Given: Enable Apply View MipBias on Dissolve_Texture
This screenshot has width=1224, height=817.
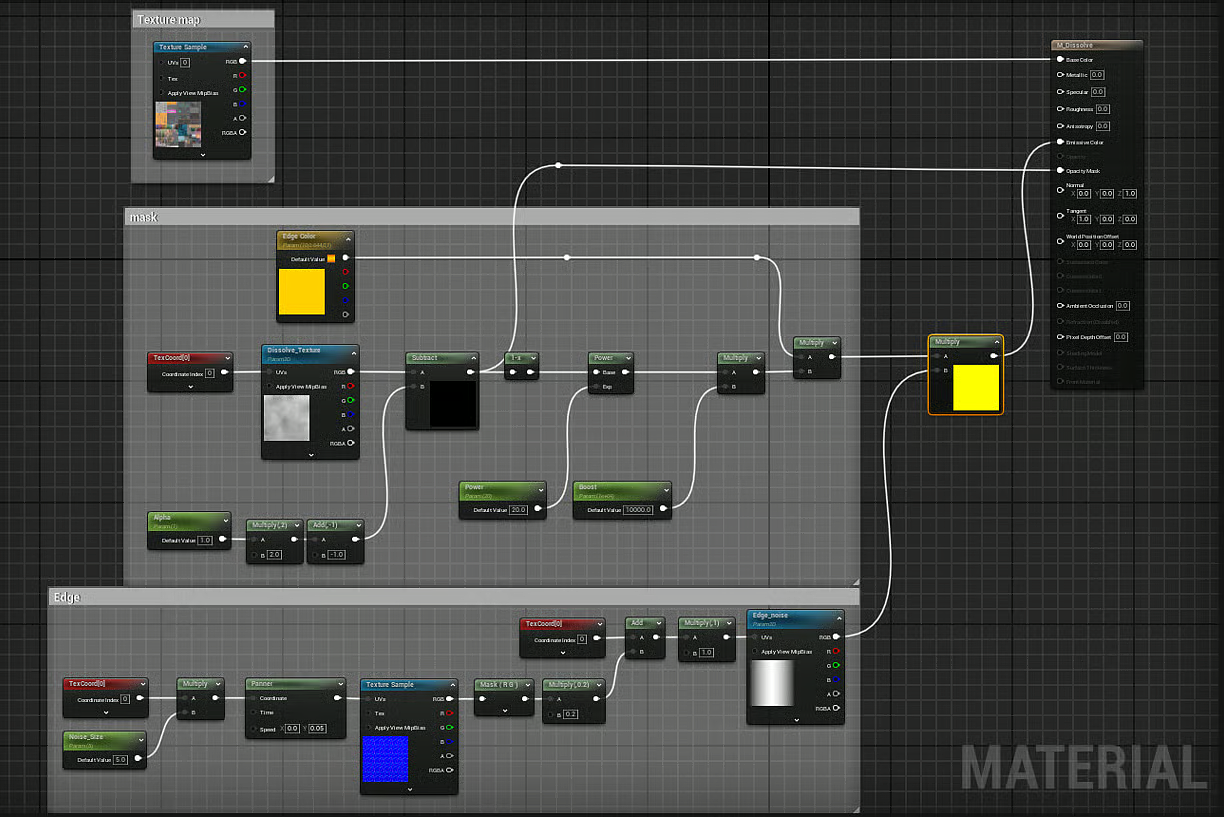Looking at the screenshot, I should coord(269,385).
